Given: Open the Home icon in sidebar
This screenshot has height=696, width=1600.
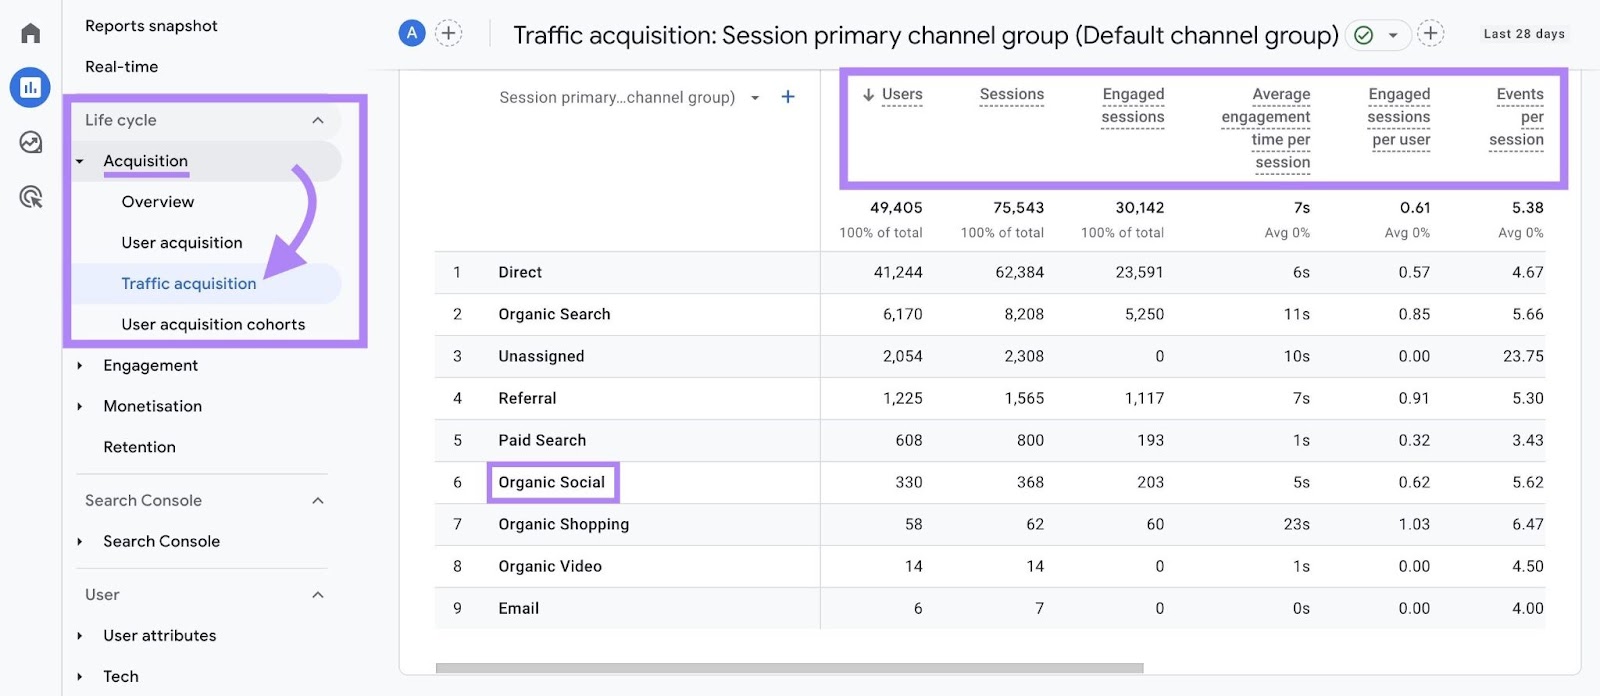Looking at the screenshot, I should [31, 34].
